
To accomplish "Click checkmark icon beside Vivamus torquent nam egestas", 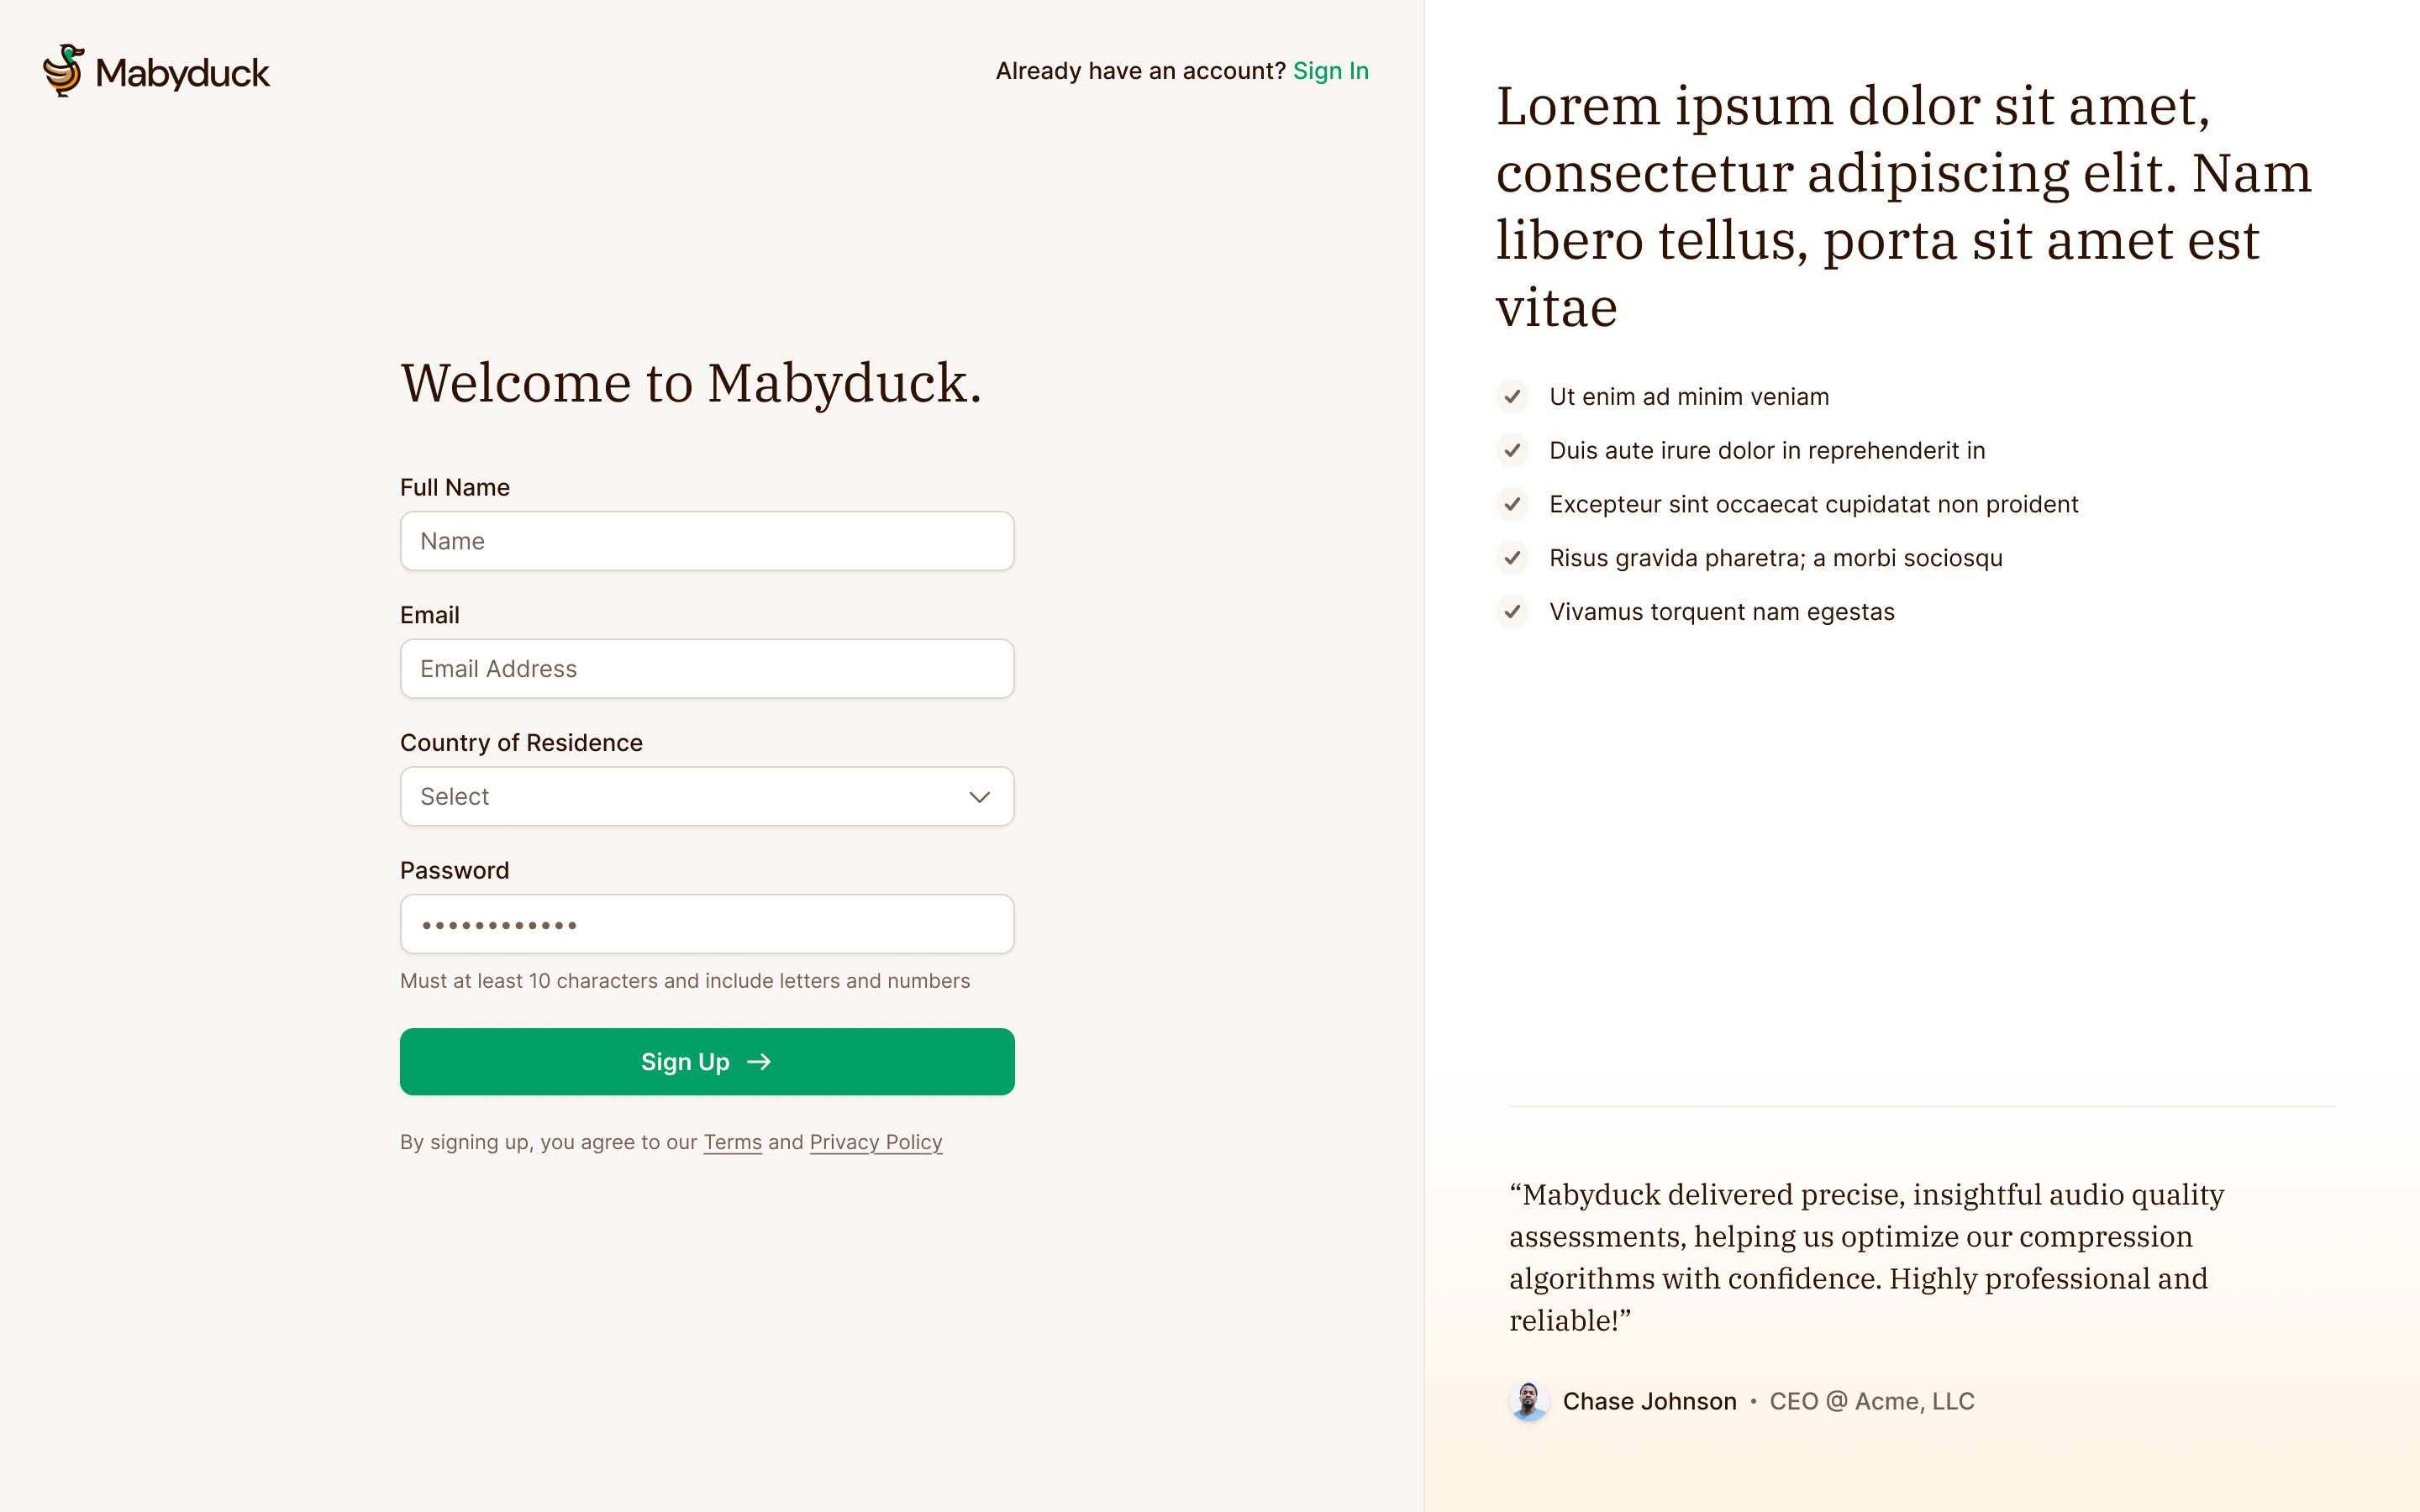I will click(x=1512, y=612).
